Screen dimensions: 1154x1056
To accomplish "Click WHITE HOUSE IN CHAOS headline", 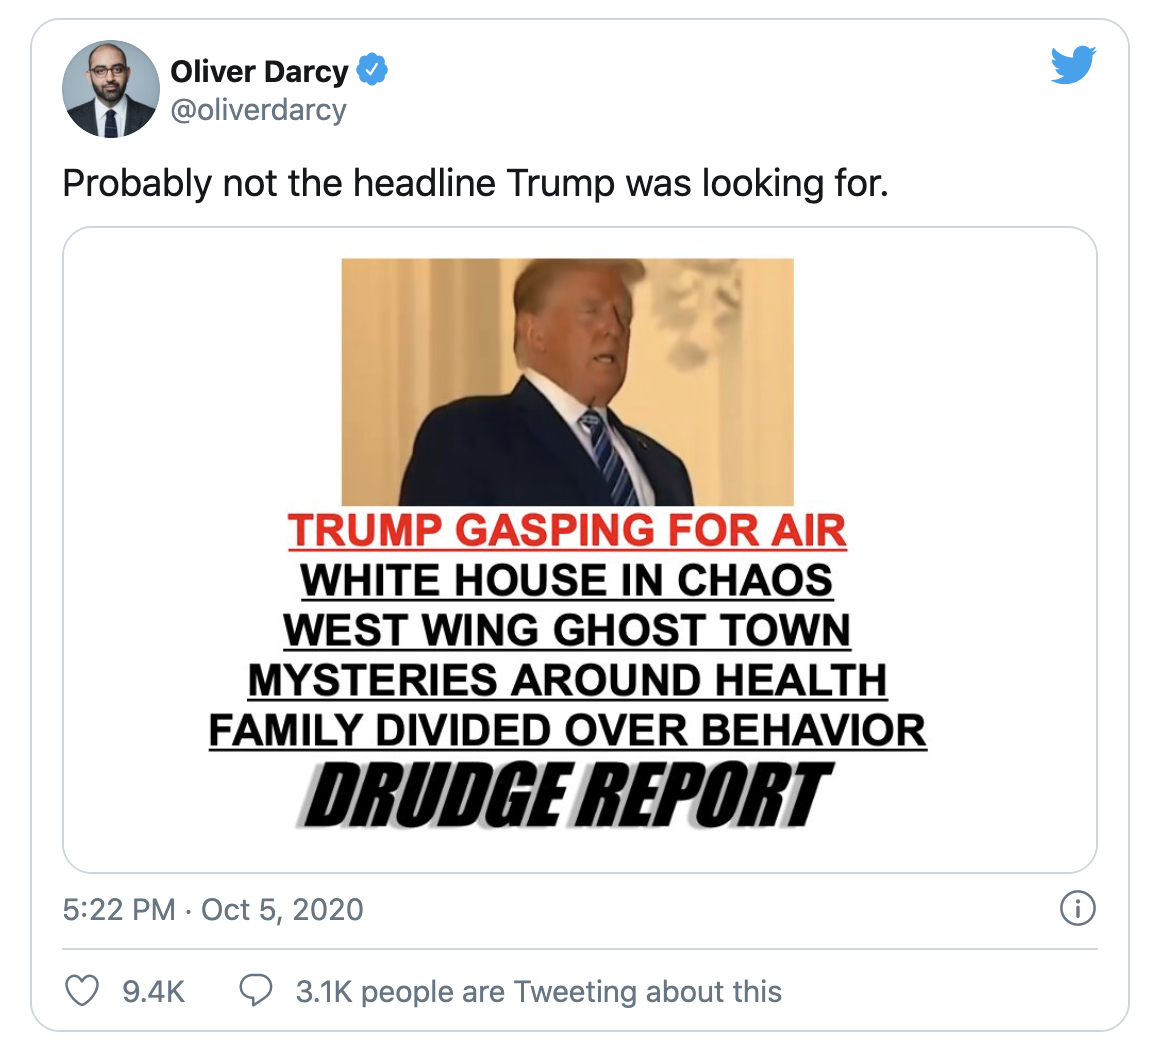I will click(x=567, y=581).
